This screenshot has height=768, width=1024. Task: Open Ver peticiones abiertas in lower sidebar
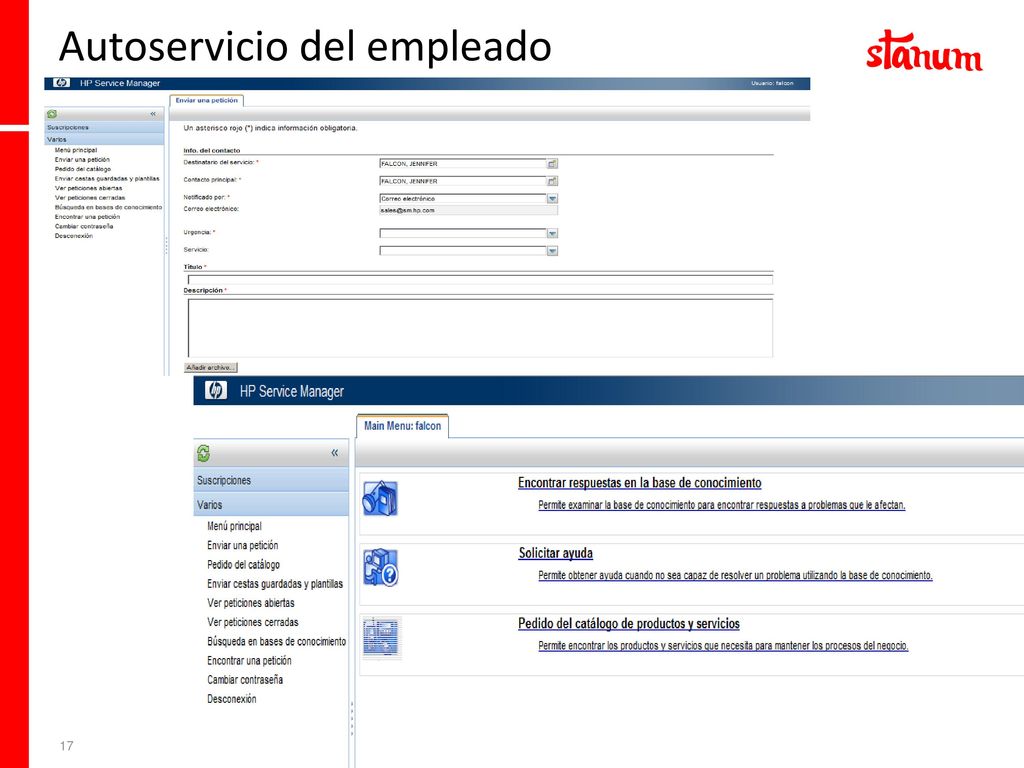[x=251, y=603]
